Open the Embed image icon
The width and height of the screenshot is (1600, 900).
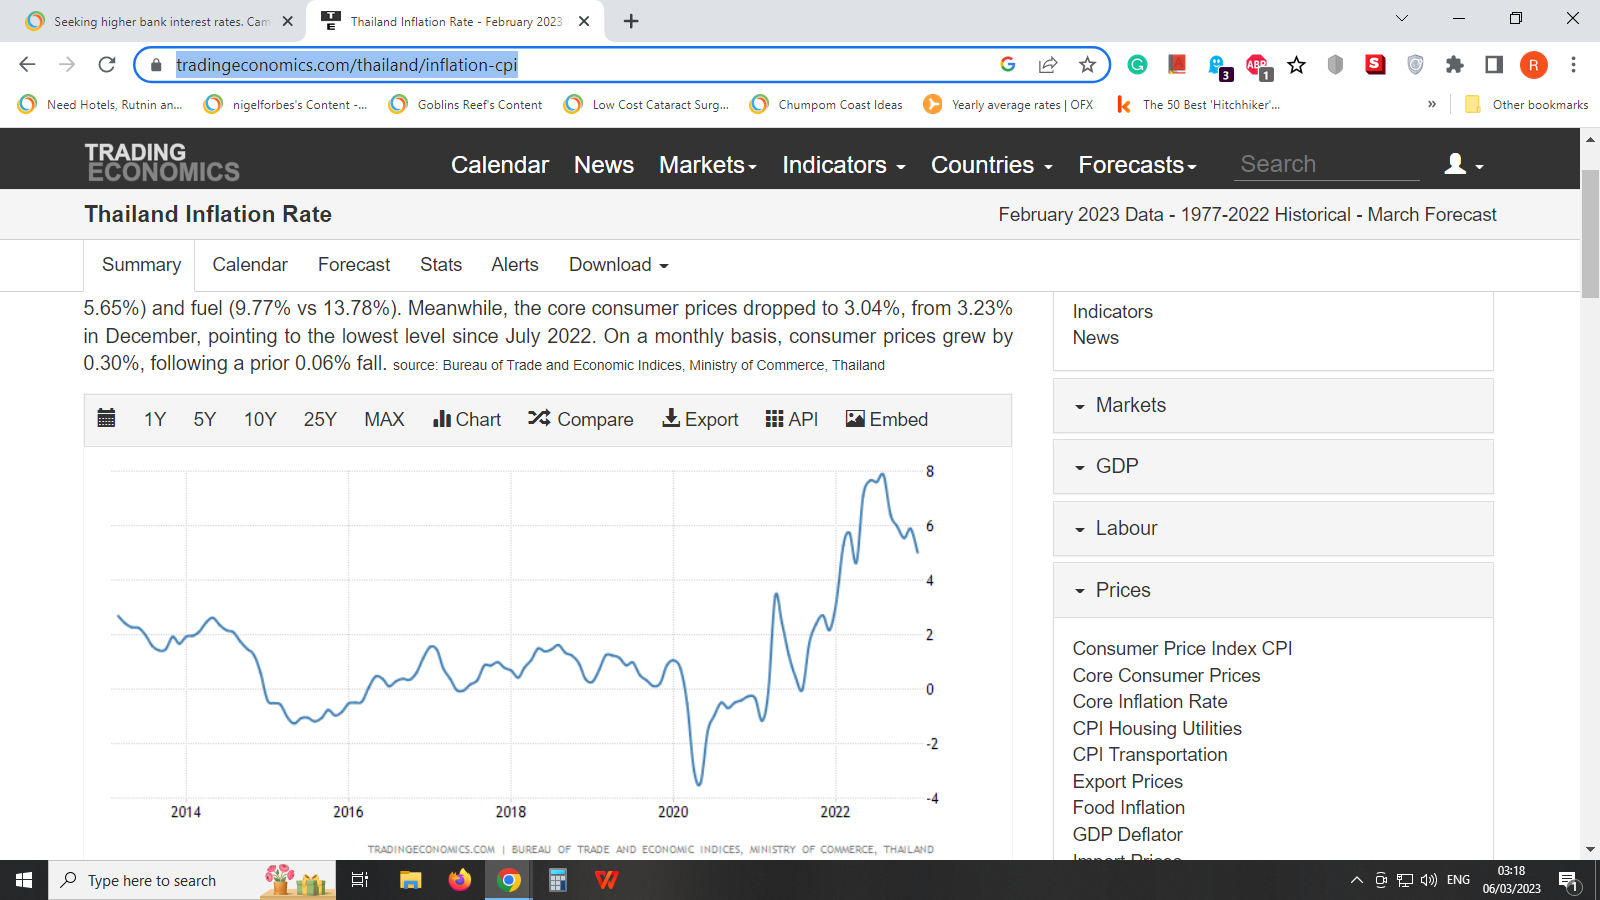point(855,419)
